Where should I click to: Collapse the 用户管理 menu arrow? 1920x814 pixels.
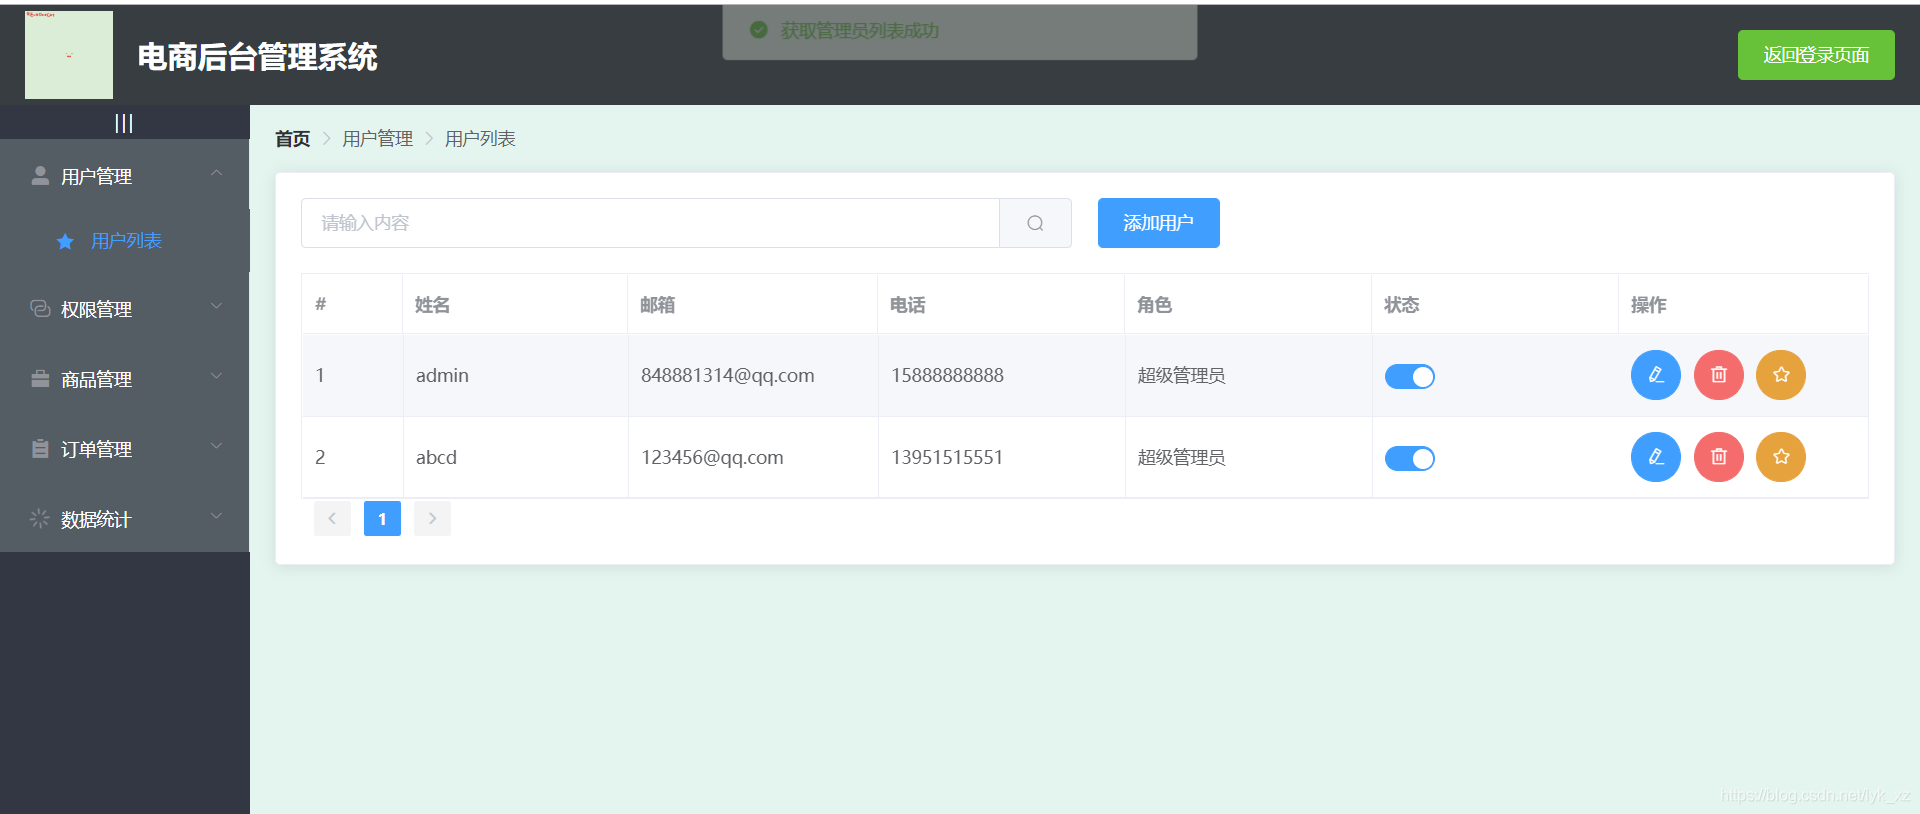[x=216, y=174]
